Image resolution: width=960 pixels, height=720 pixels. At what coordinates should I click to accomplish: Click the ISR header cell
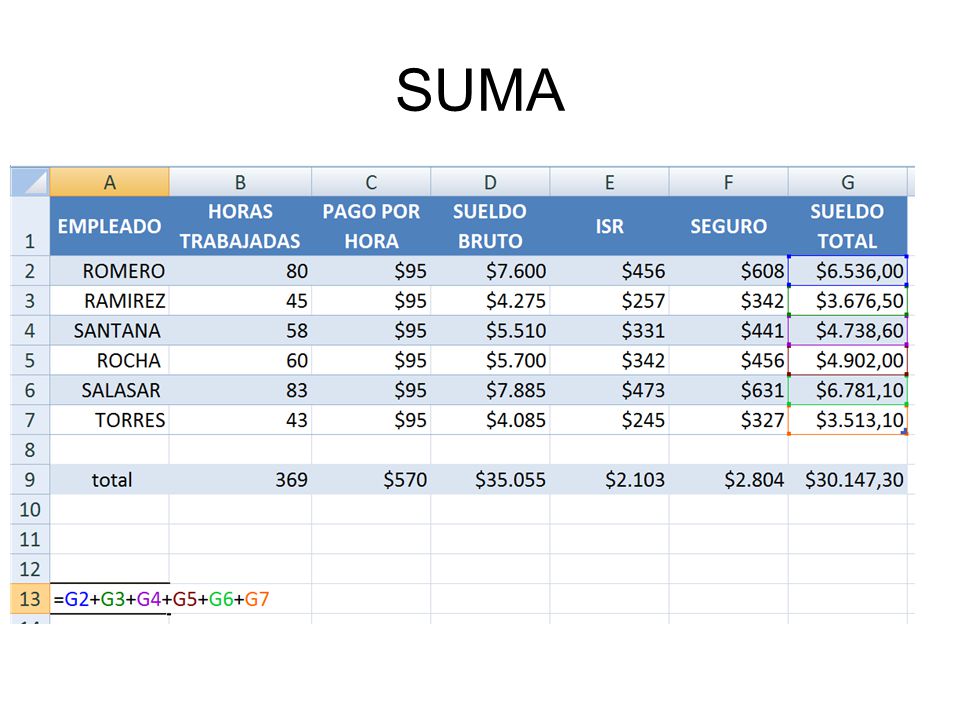coord(609,226)
